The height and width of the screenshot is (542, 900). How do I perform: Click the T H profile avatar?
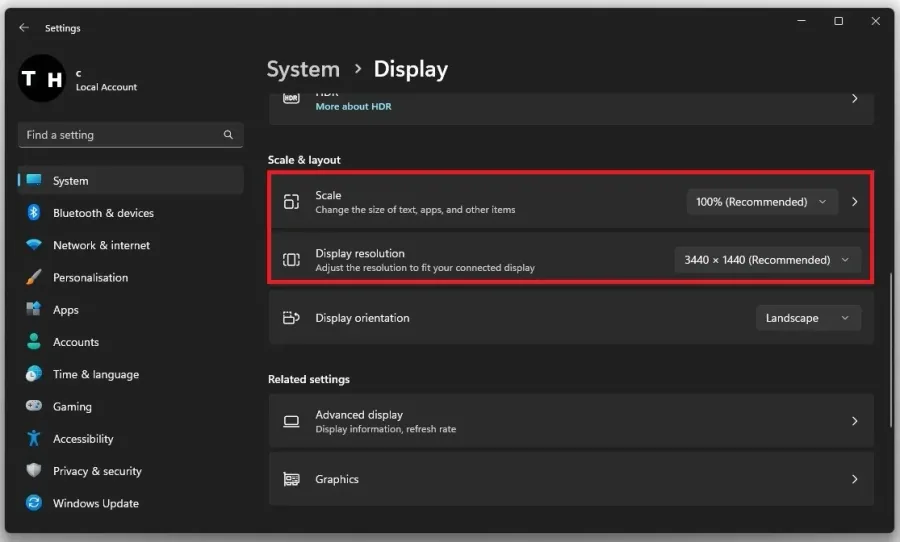(x=42, y=79)
